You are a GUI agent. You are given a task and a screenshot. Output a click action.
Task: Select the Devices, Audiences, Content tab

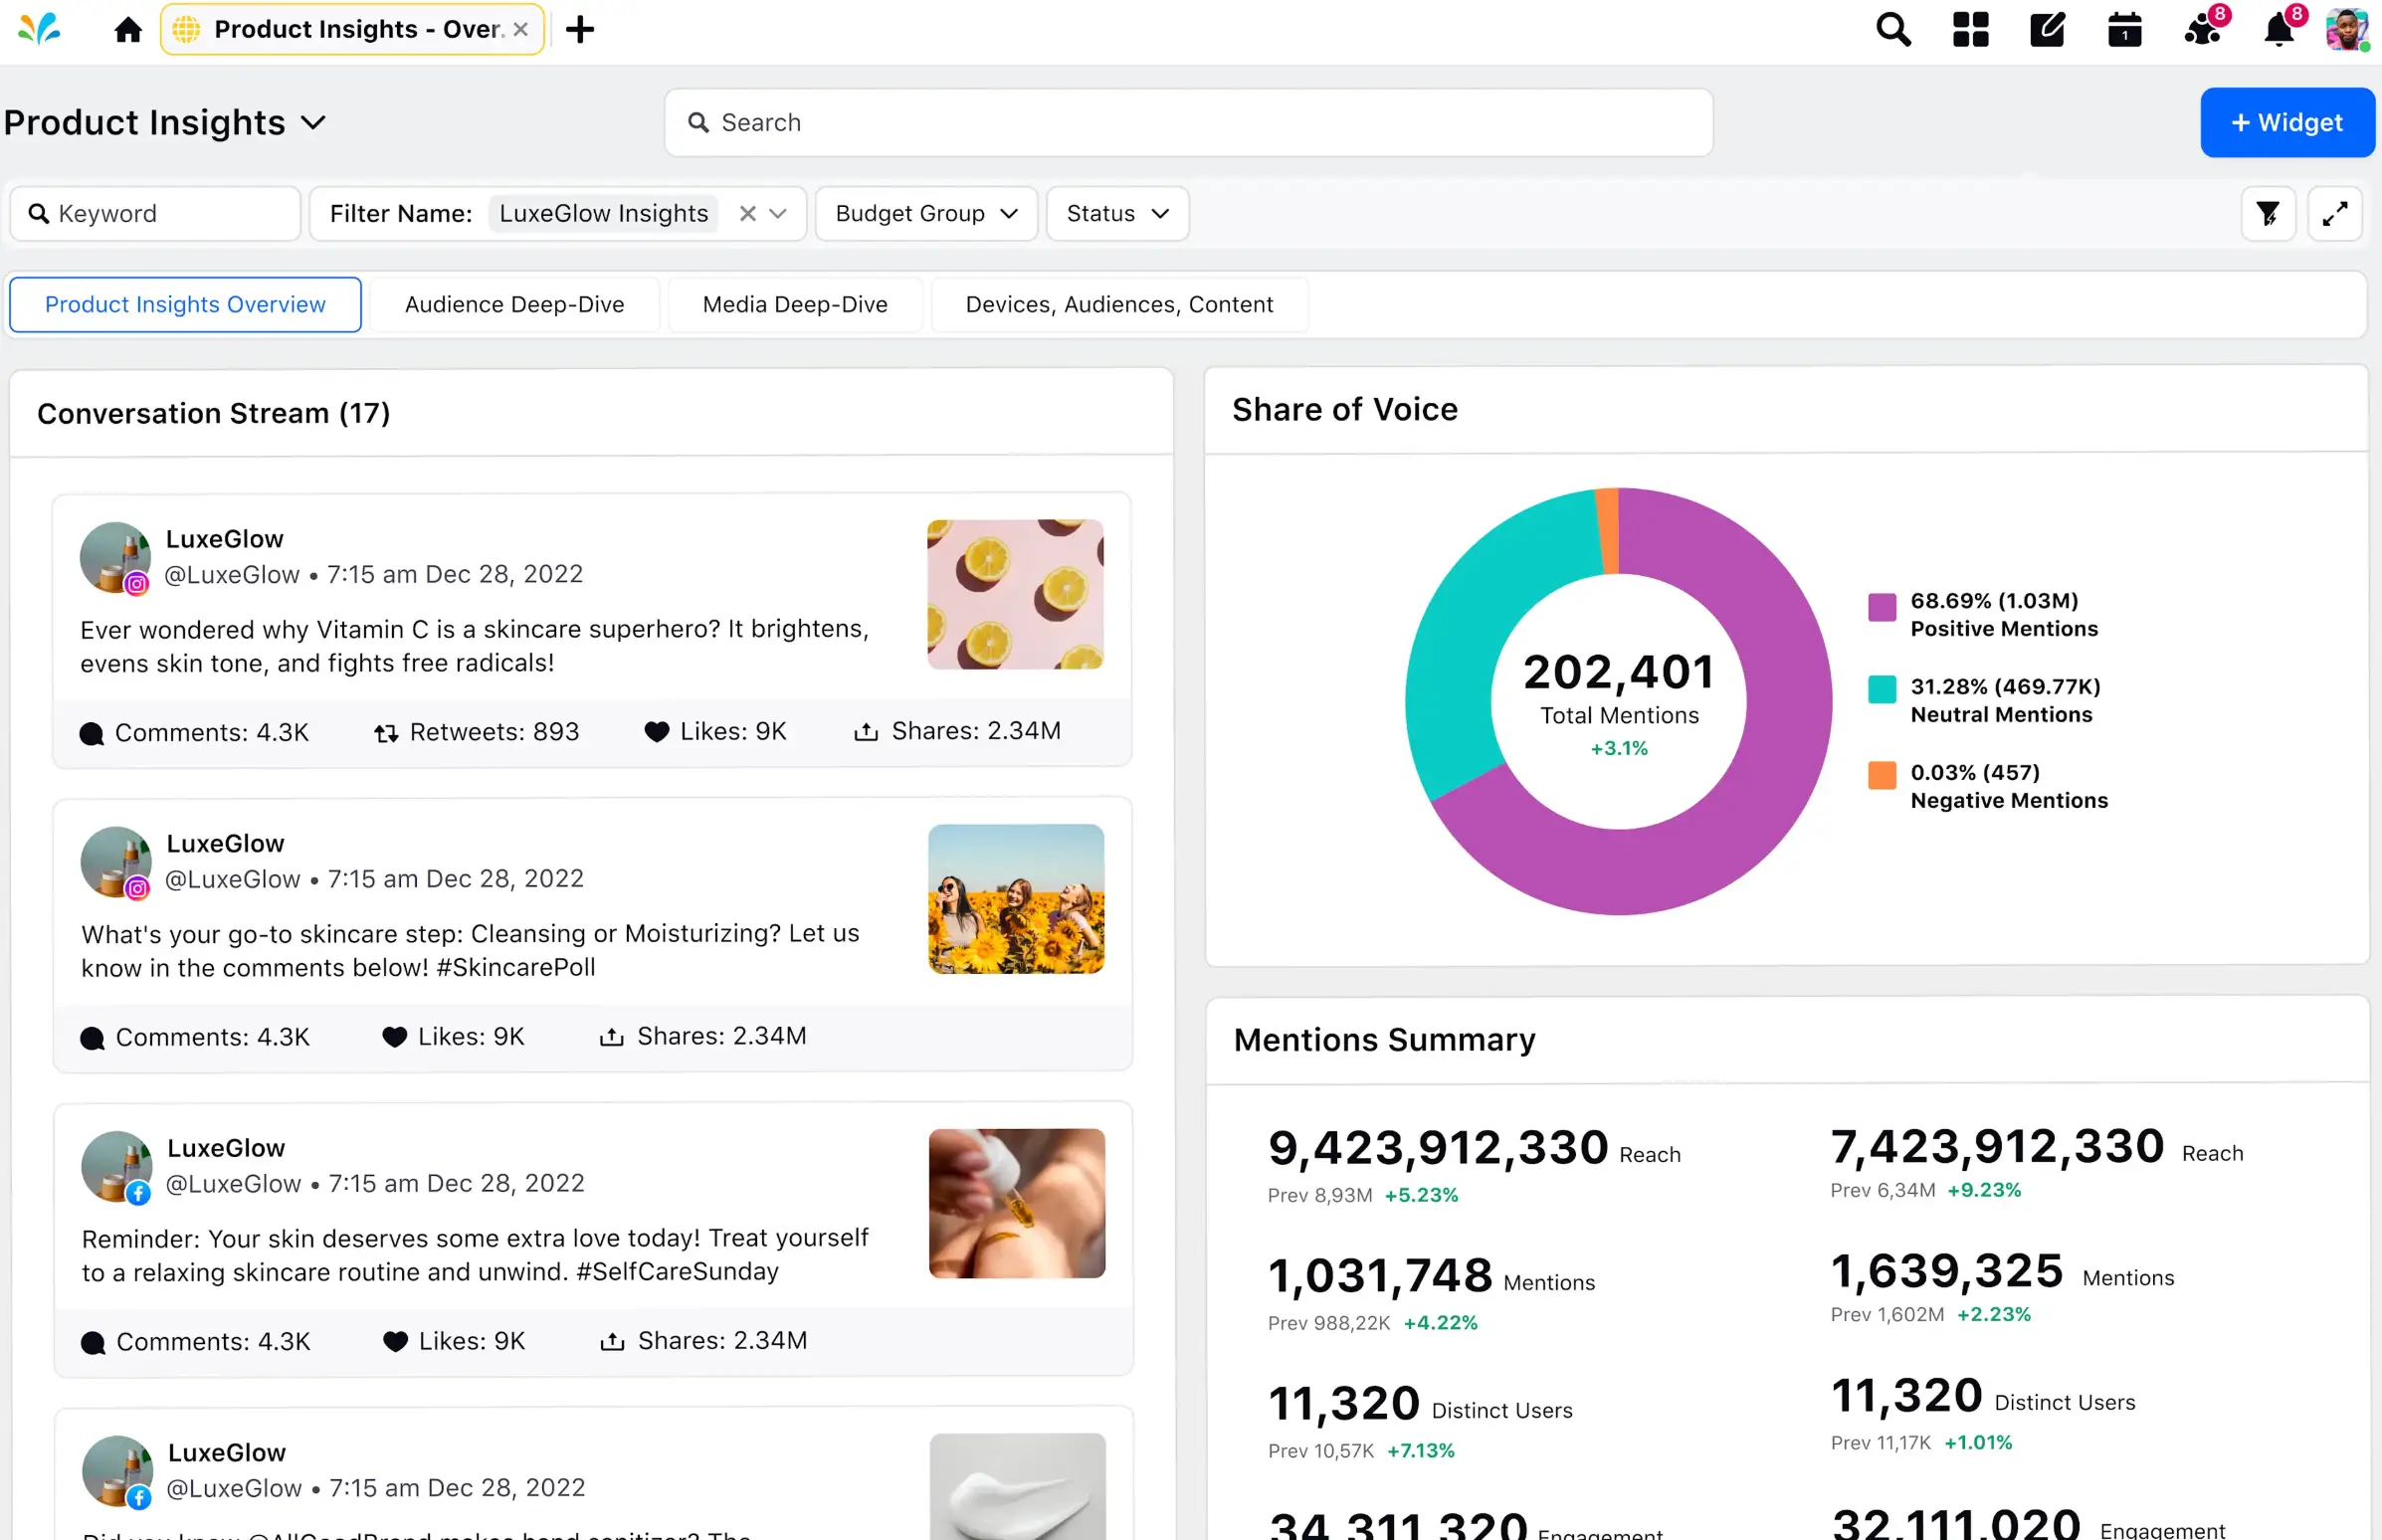point(1119,305)
